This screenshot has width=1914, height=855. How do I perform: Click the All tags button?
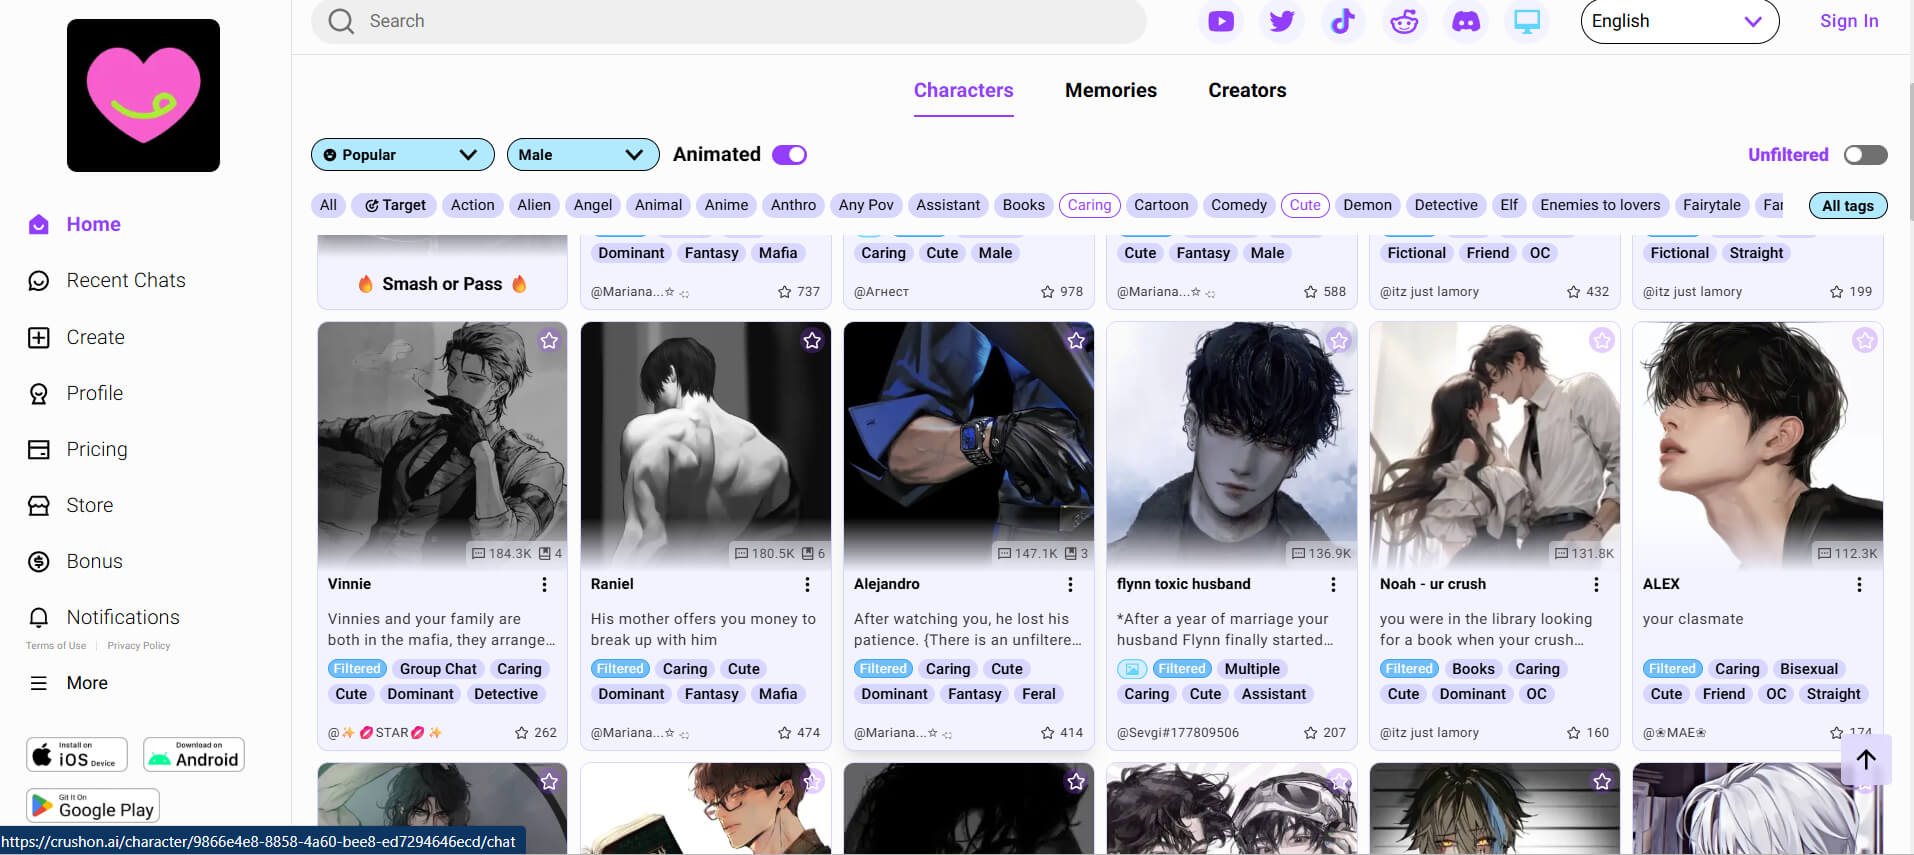tap(1847, 206)
